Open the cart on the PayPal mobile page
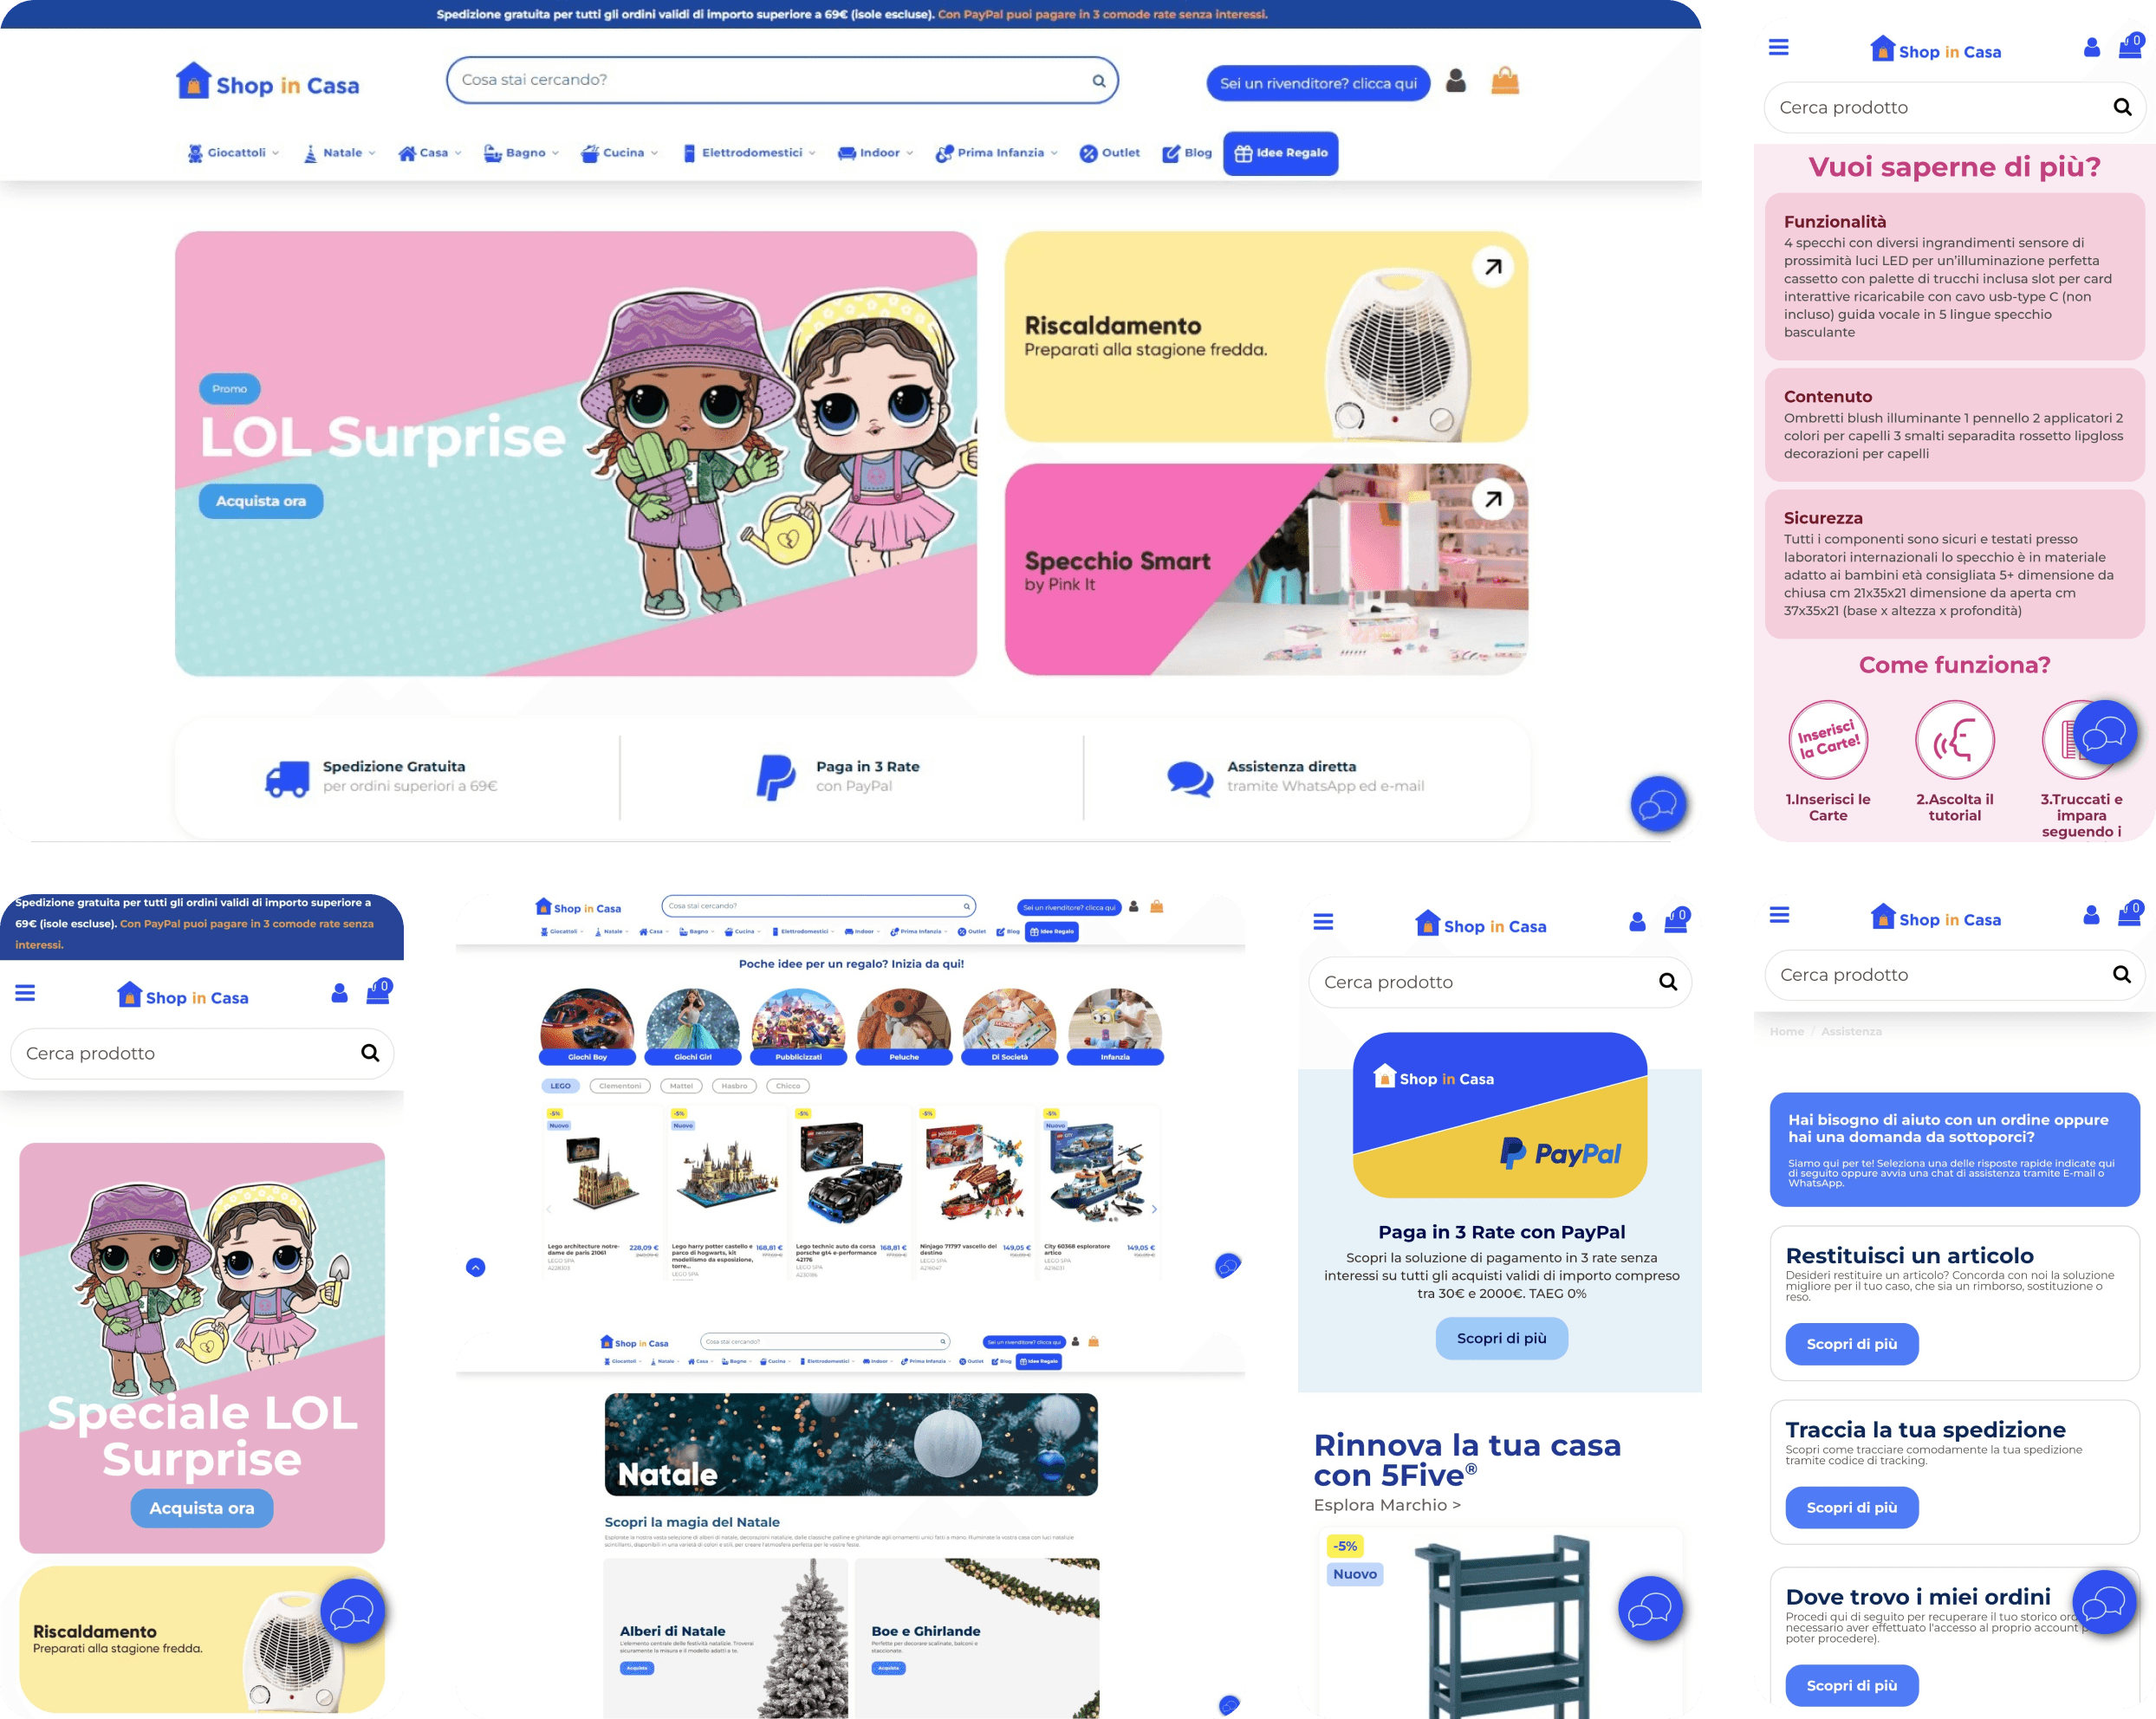The image size is (2156, 1719). tap(1676, 920)
